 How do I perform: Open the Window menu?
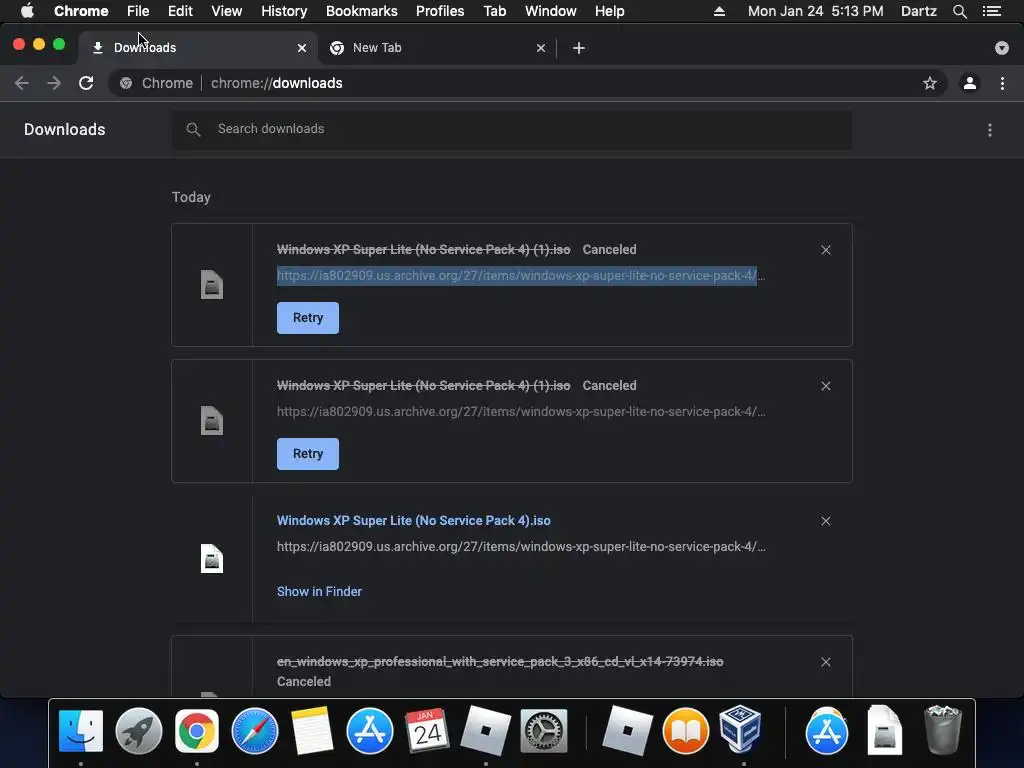[551, 11]
